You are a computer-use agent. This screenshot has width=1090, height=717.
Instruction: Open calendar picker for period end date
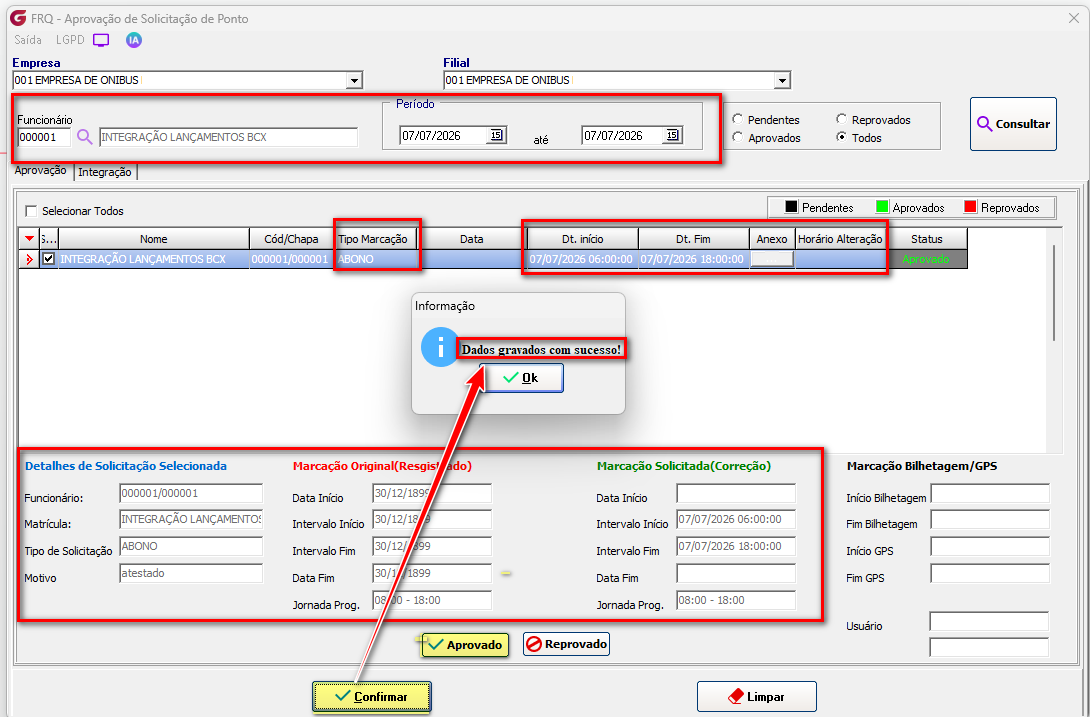tap(672, 135)
